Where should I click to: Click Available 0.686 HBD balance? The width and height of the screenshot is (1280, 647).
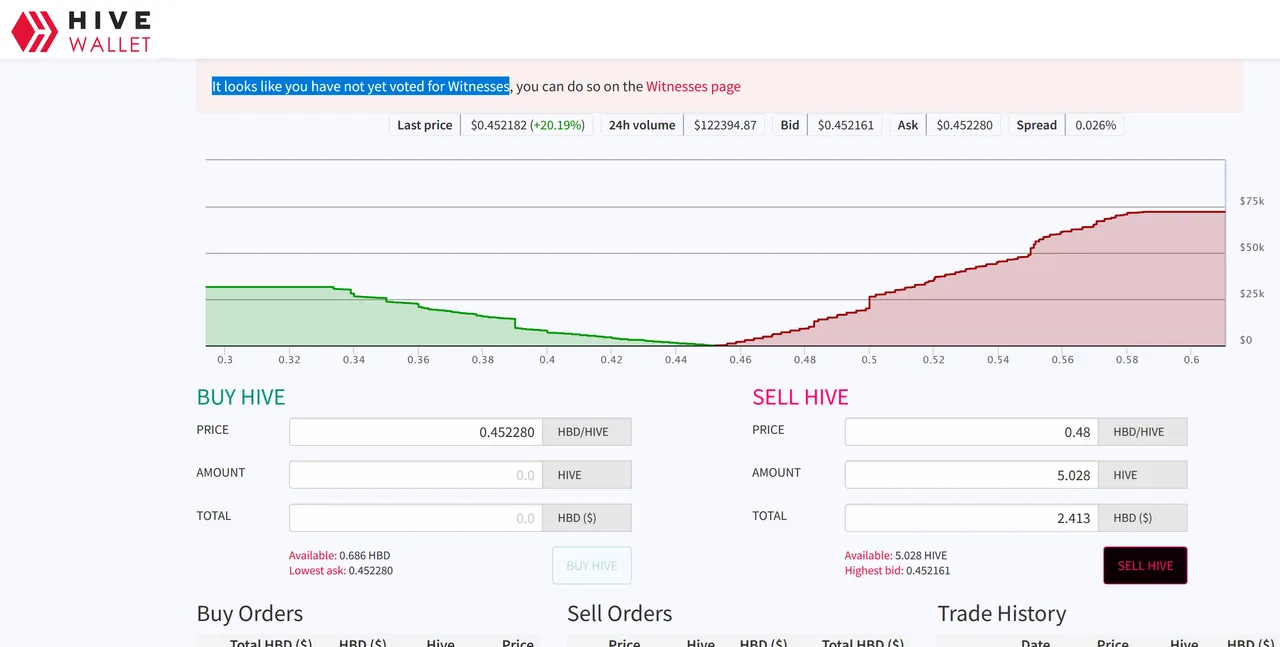pos(340,555)
